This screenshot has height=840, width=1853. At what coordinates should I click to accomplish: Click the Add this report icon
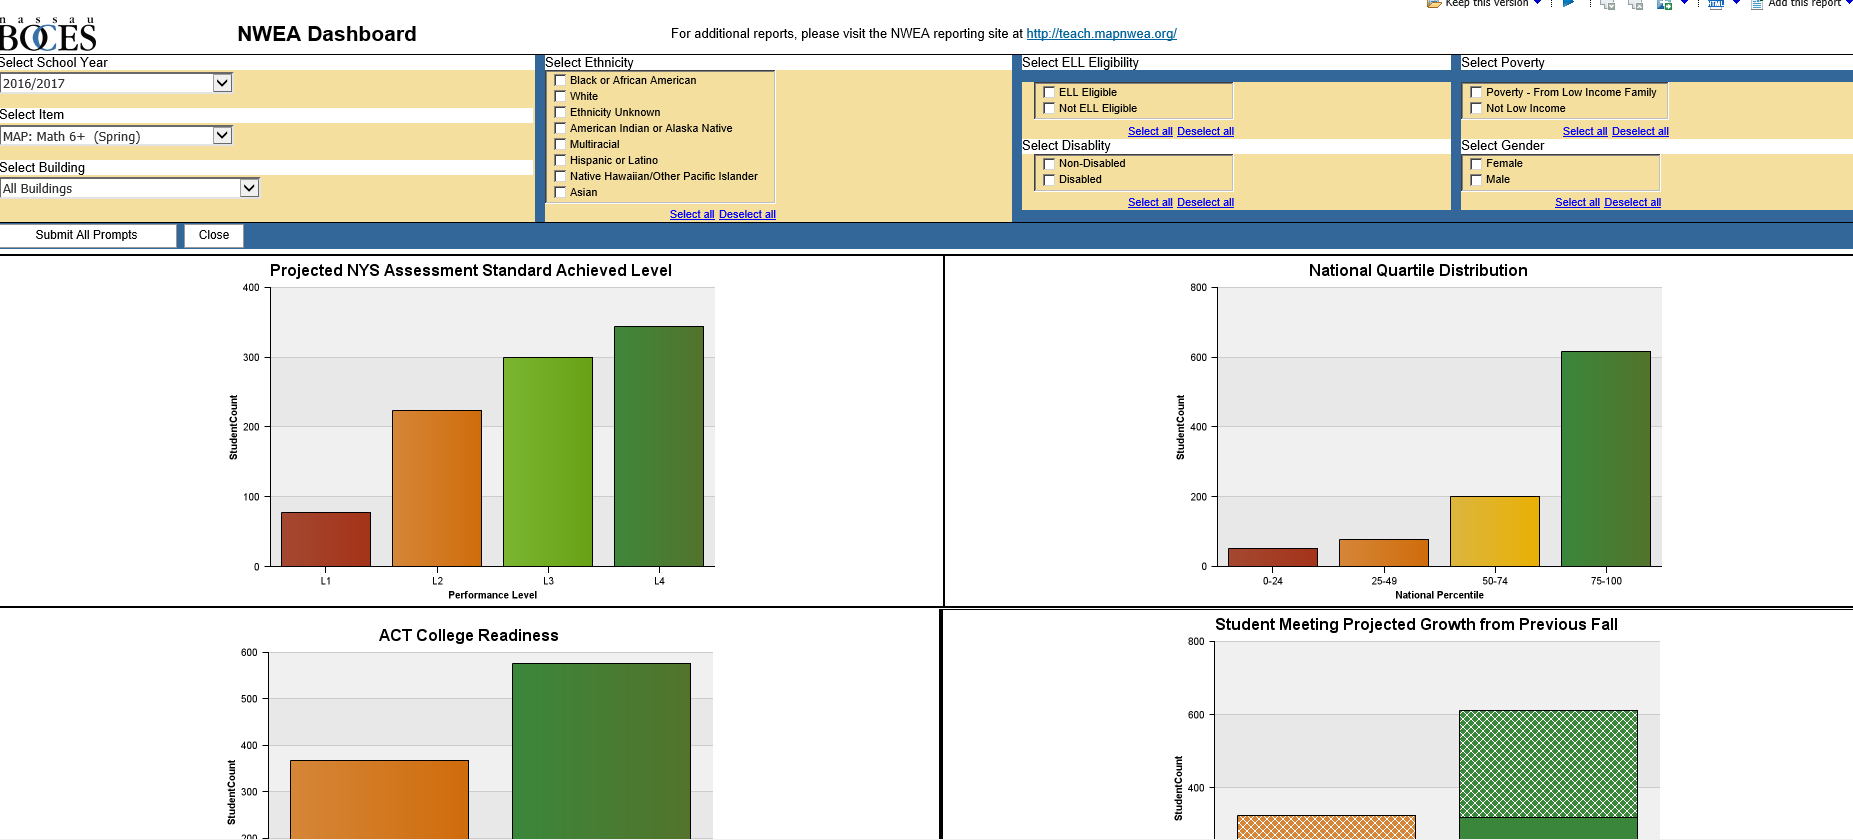click(1757, 4)
